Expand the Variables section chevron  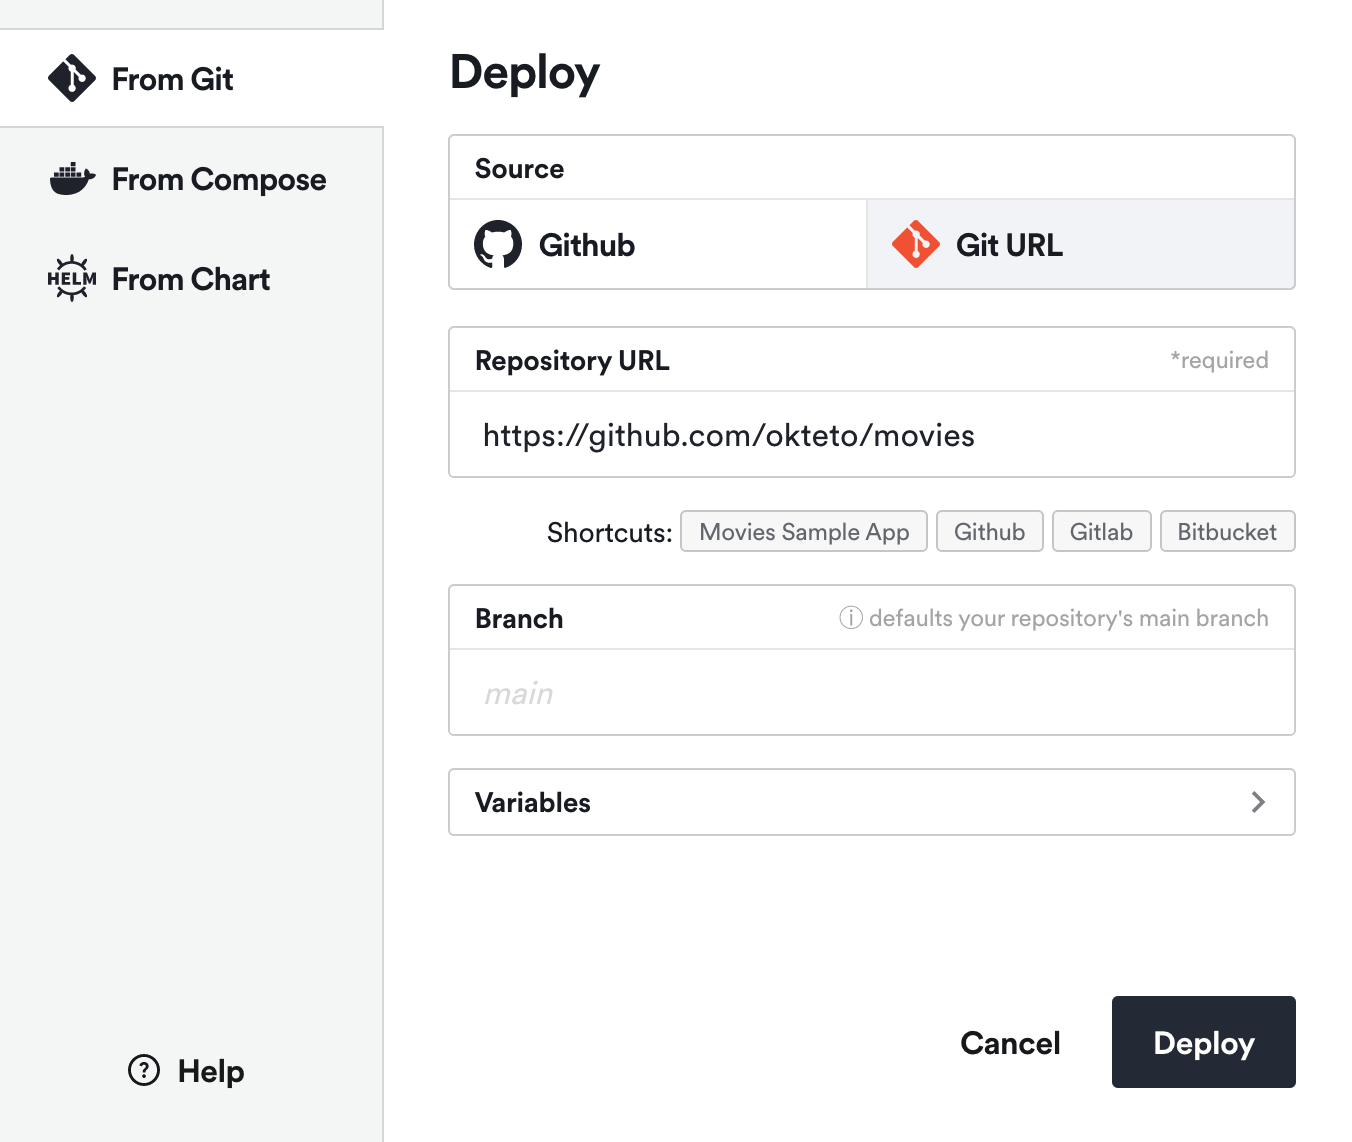pyautogui.click(x=1258, y=802)
